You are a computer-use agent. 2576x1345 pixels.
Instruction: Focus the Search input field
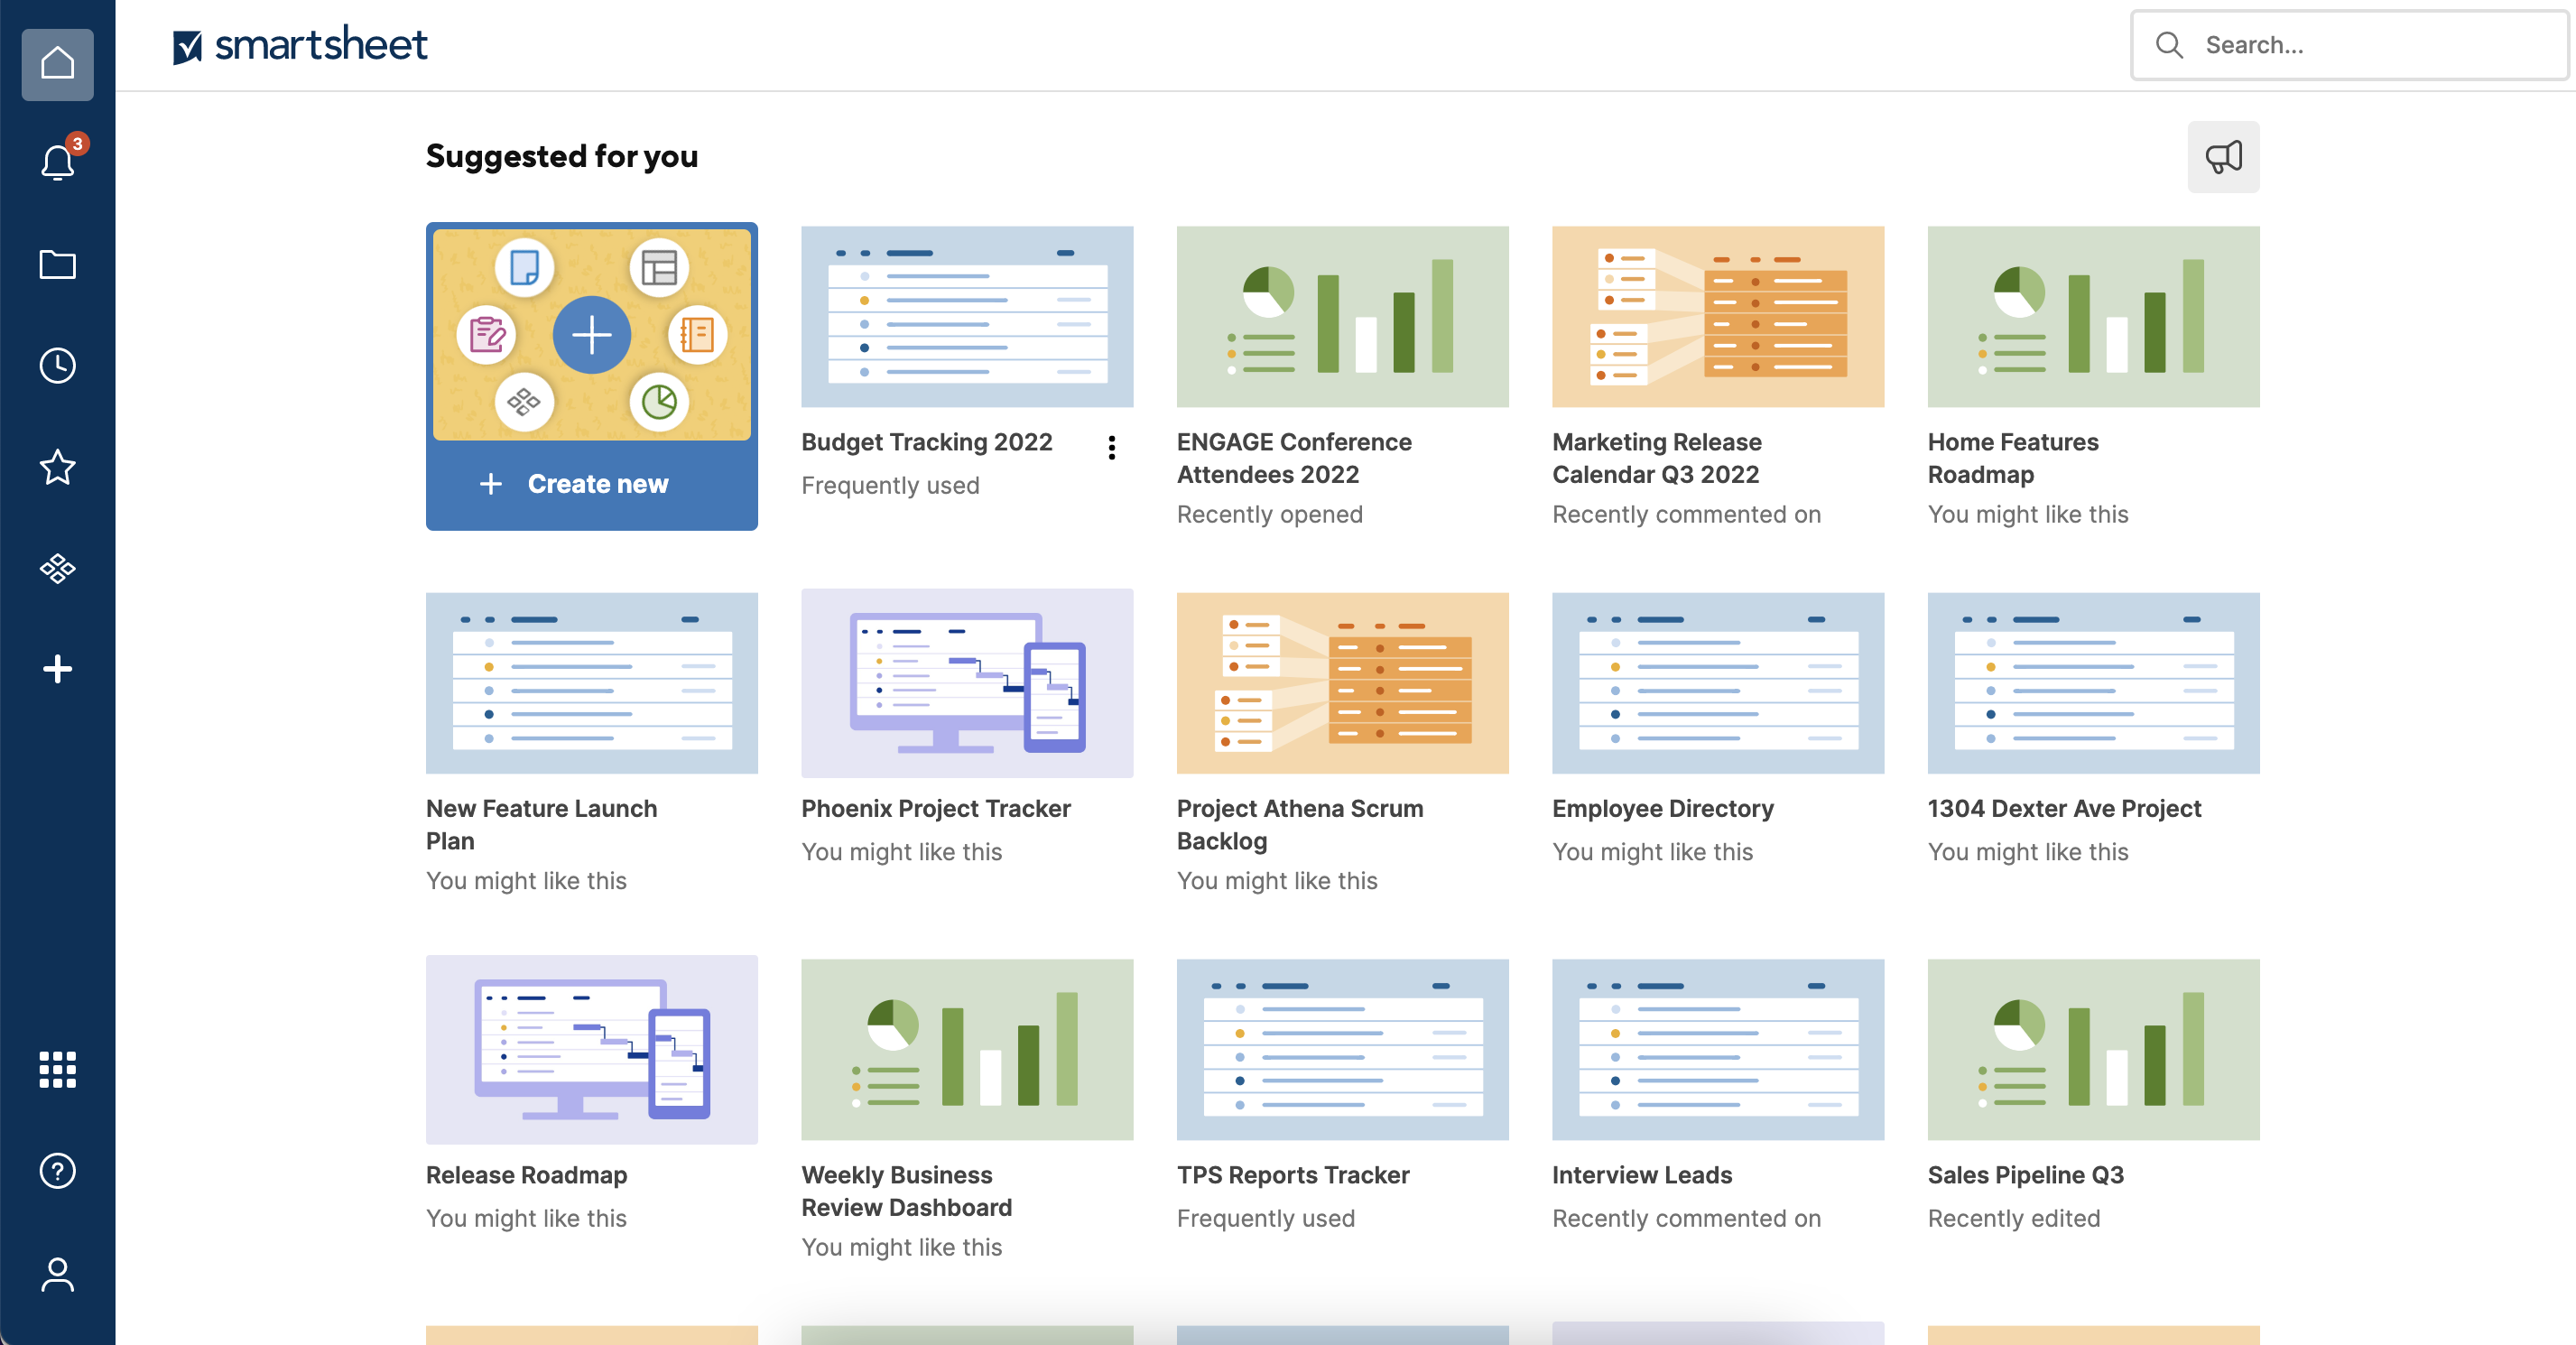click(x=2350, y=45)
